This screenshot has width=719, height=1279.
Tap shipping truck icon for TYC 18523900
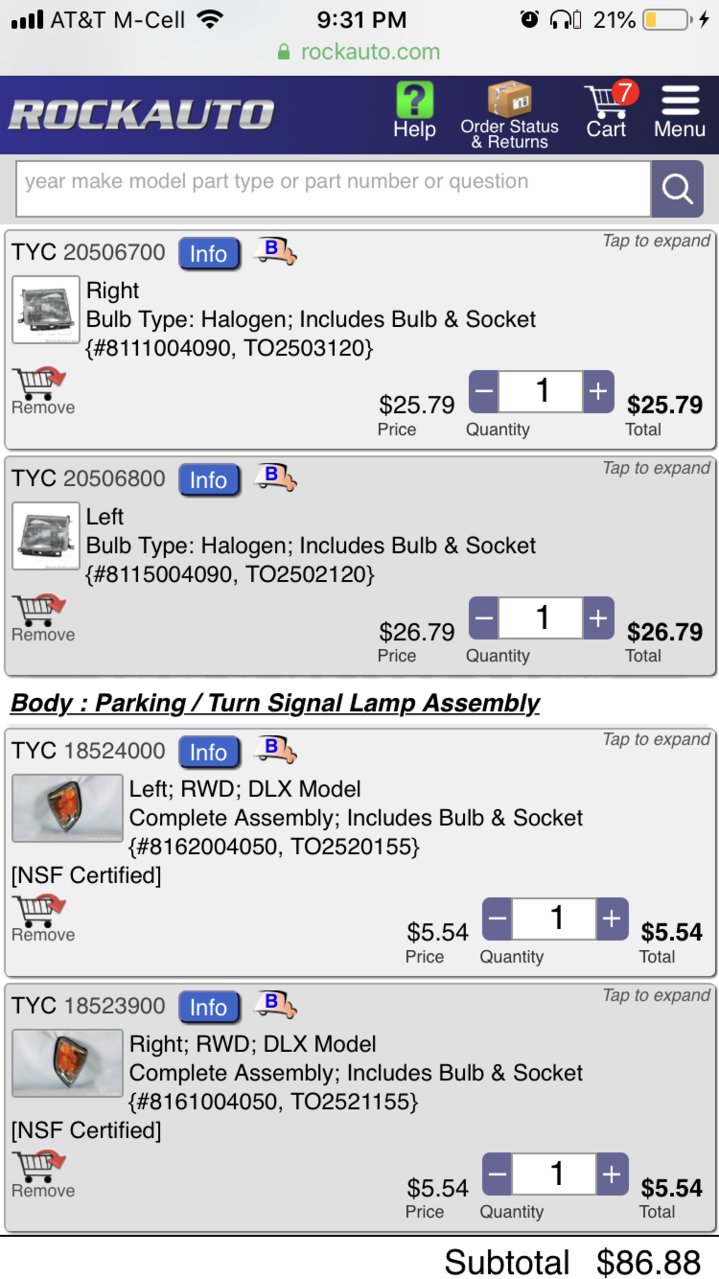[x=275, y=1004]
